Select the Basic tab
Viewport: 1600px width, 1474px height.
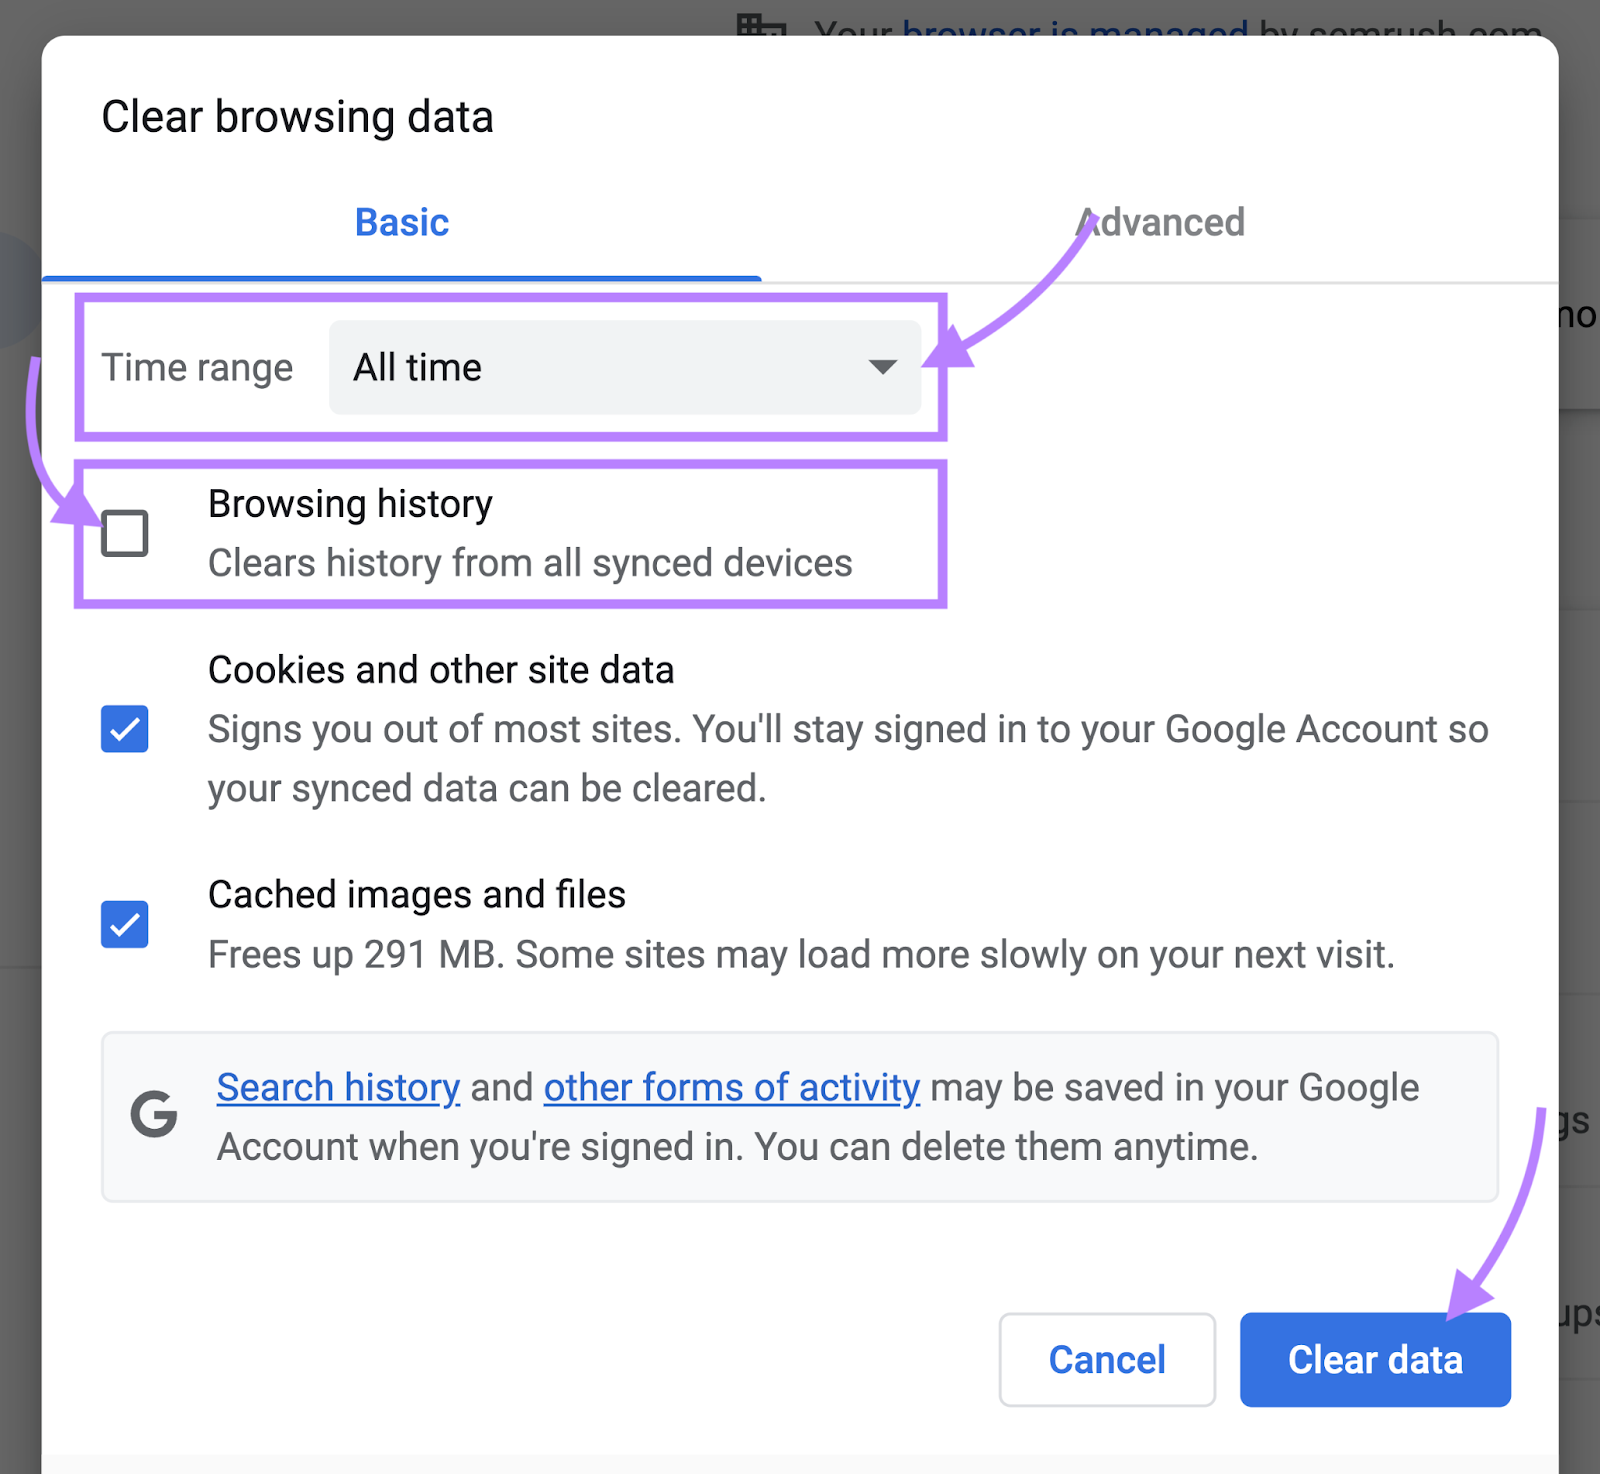[400, 222]
